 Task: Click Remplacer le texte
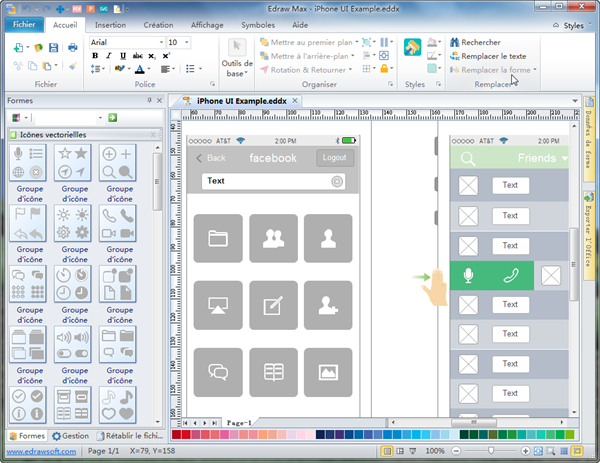tap(487, 56)
